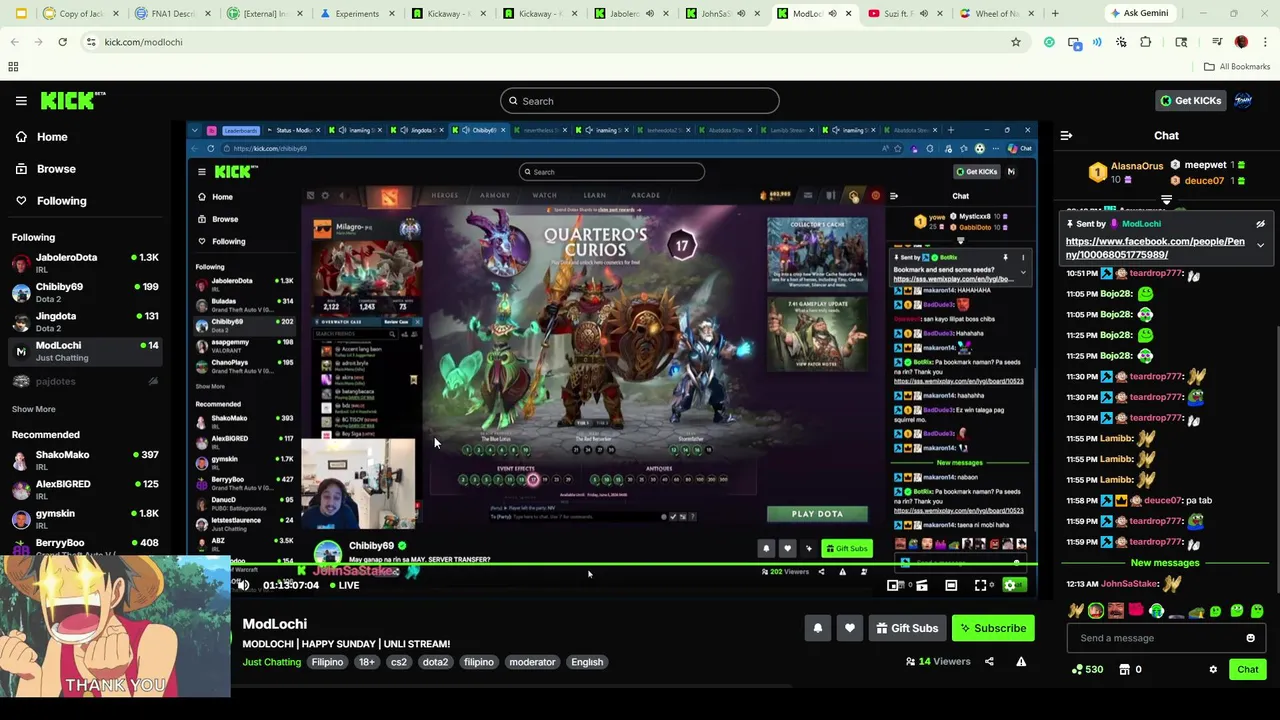The width and height of the screenshot is (1280, 720).
Task: Open the emoji picker in chat input
Action: point(1250,638)
